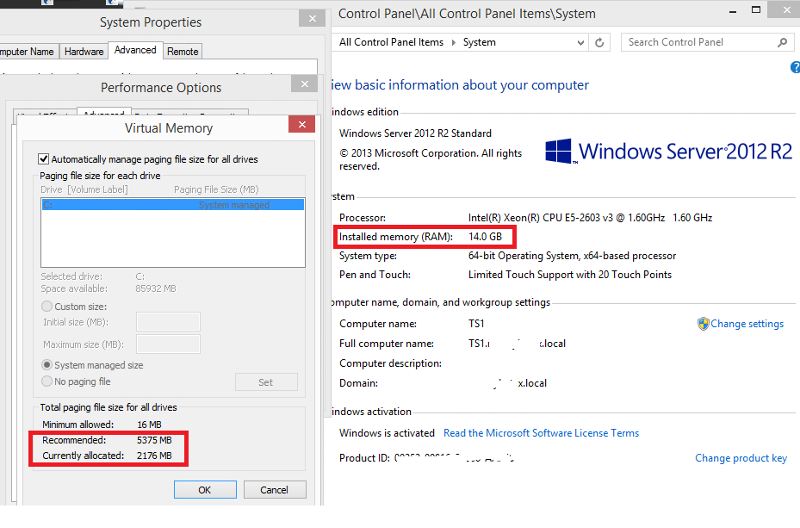Viewport: 800px width, 528px height.
Task: Click the Currently allocated 2176 MB value
Action: coord(154,455)
